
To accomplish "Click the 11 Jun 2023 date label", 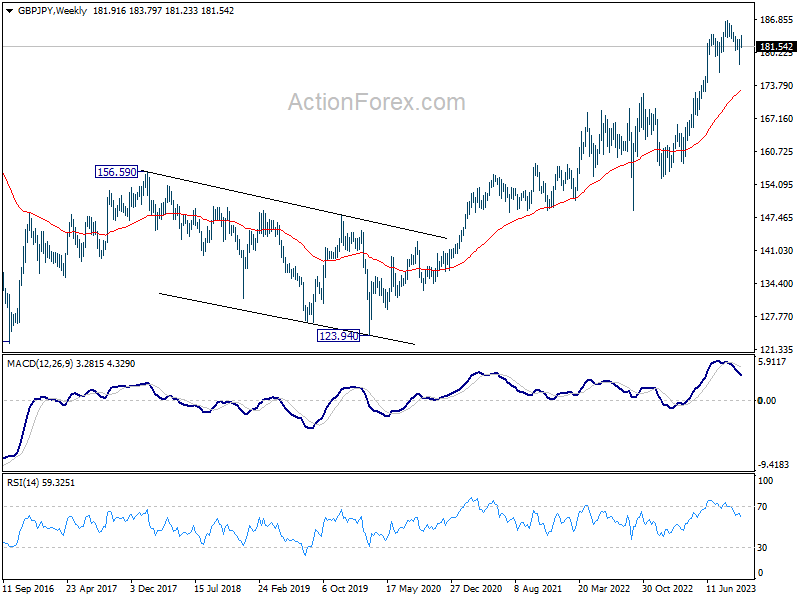I will pos(731,589).
